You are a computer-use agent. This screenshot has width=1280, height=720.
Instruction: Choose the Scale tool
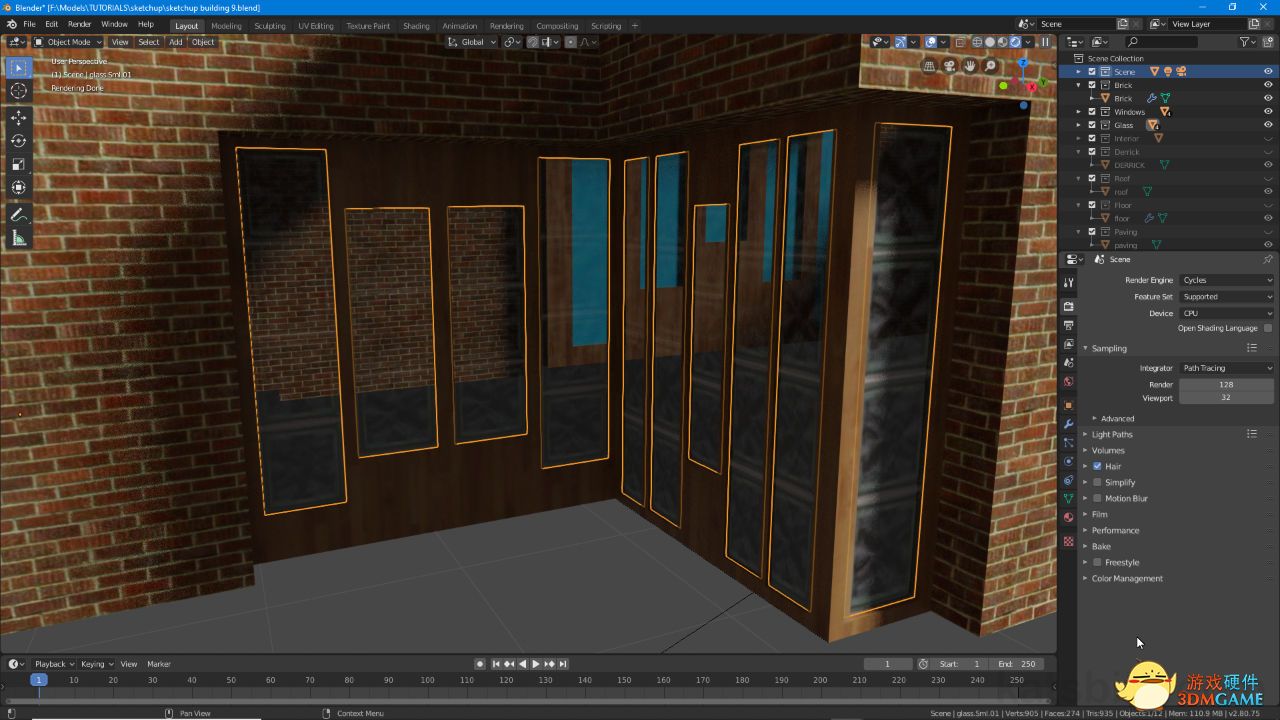[x=19, y=164]
